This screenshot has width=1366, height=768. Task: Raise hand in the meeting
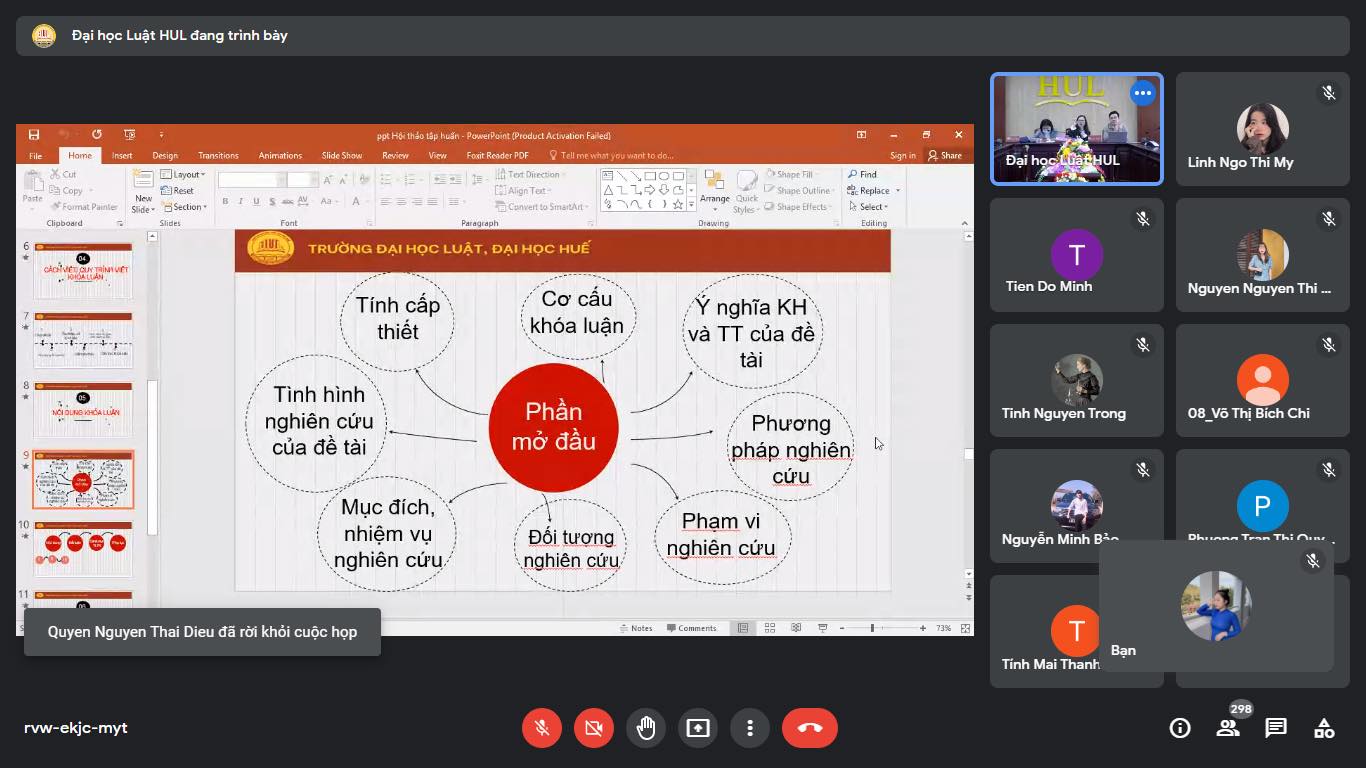point(646,728)
